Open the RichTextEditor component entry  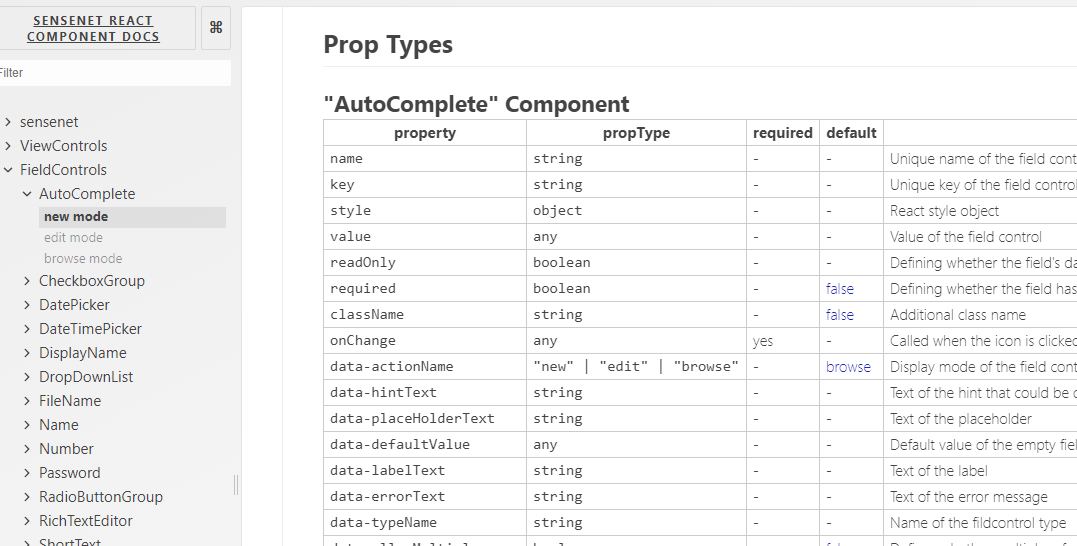pyautogui.click(x=85, y=521)
